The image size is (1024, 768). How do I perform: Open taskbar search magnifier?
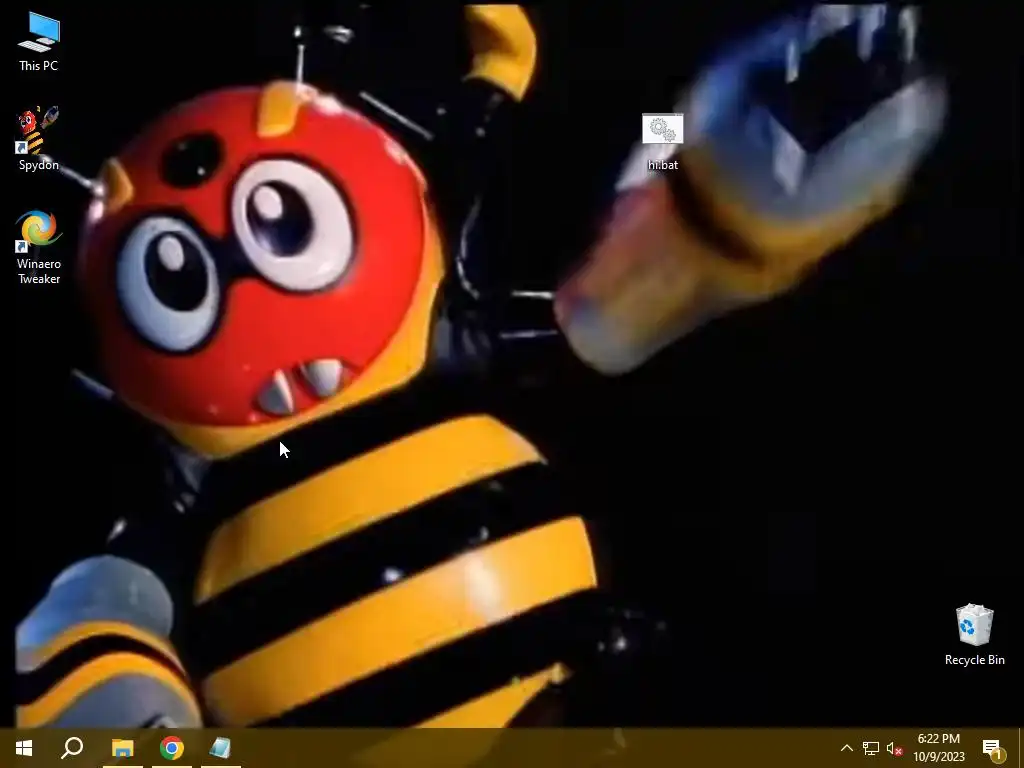[x=72, y=748]
